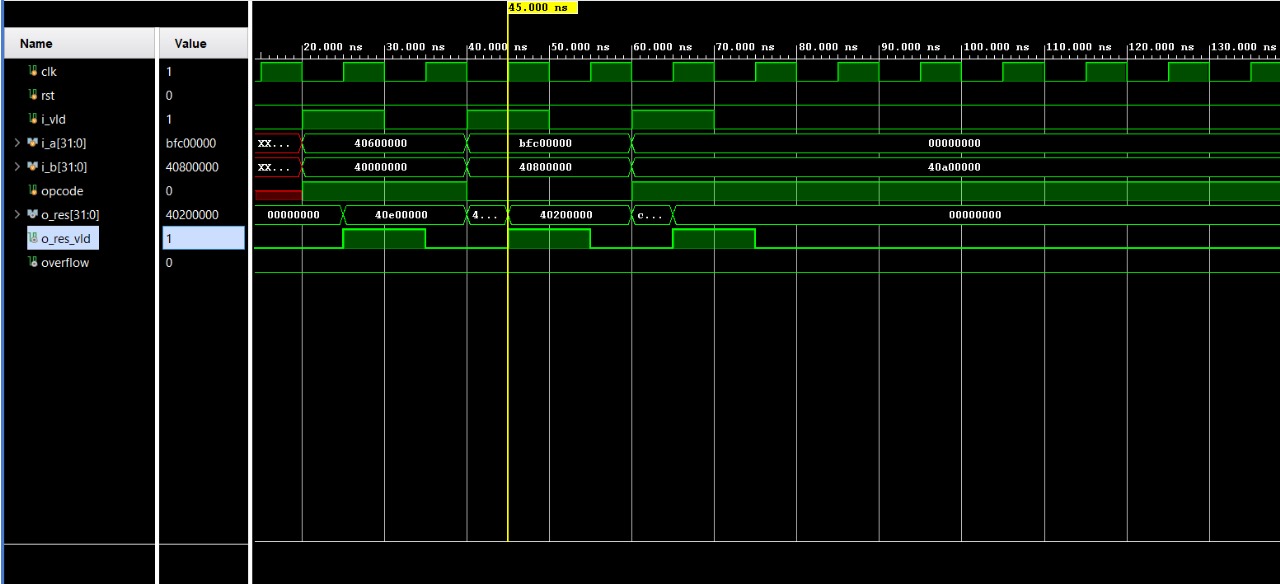This screenshot has width=1280, height=584.
Task: Click the 40e00000 value in o_res waveform
Action: [x=401, y=215]
